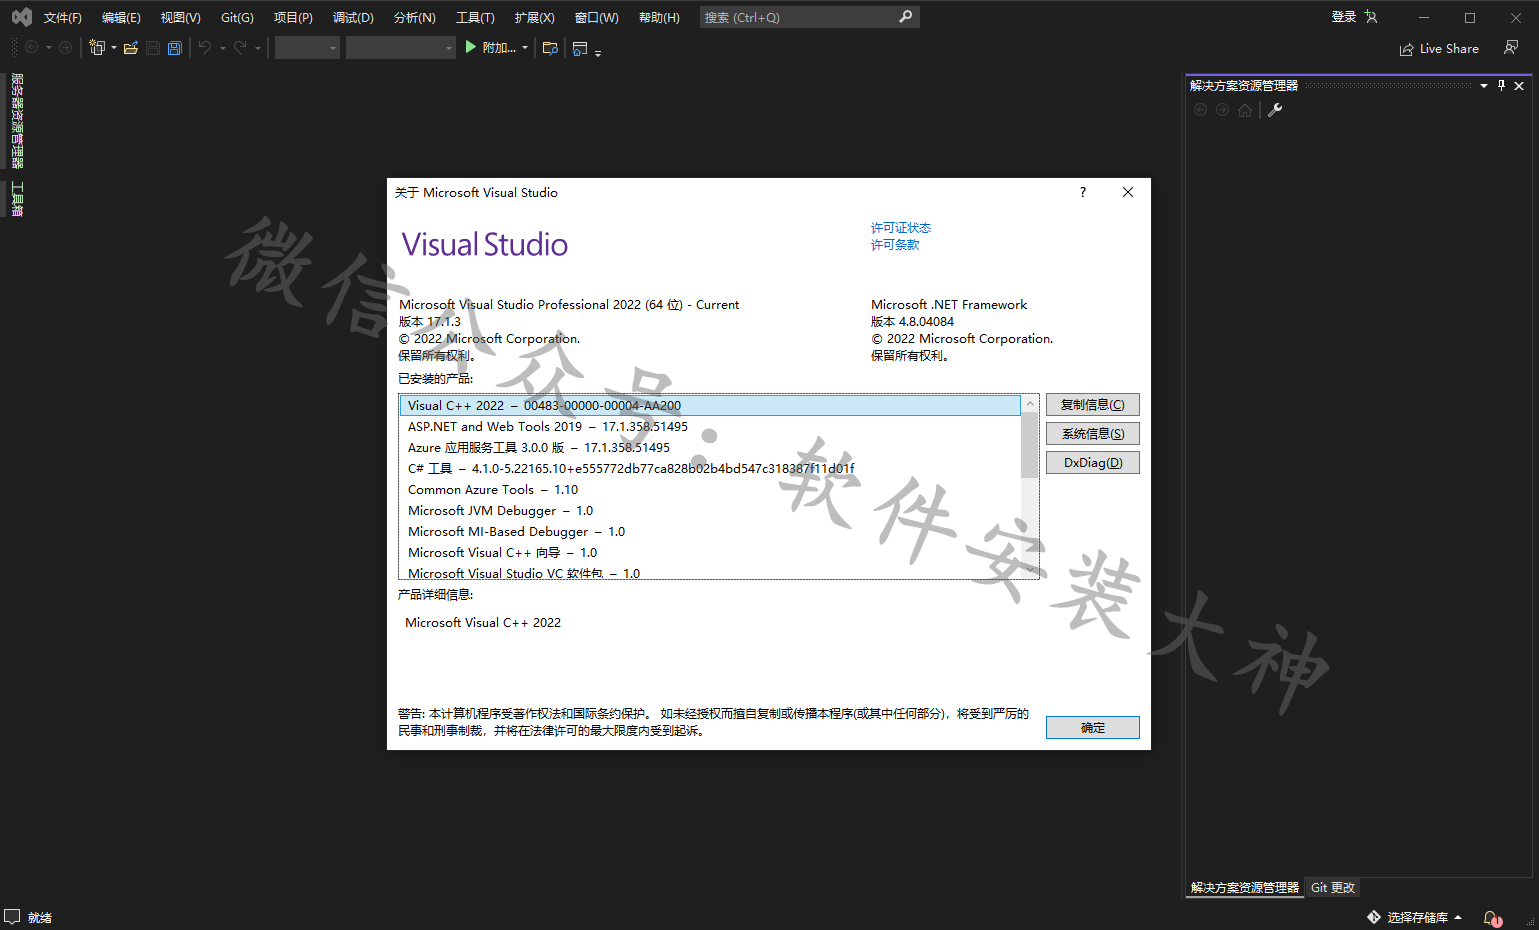This screenshot has height=930, width=1539.
Task: Click the Find in Files folder icon
Action: (x=550, y=48)
